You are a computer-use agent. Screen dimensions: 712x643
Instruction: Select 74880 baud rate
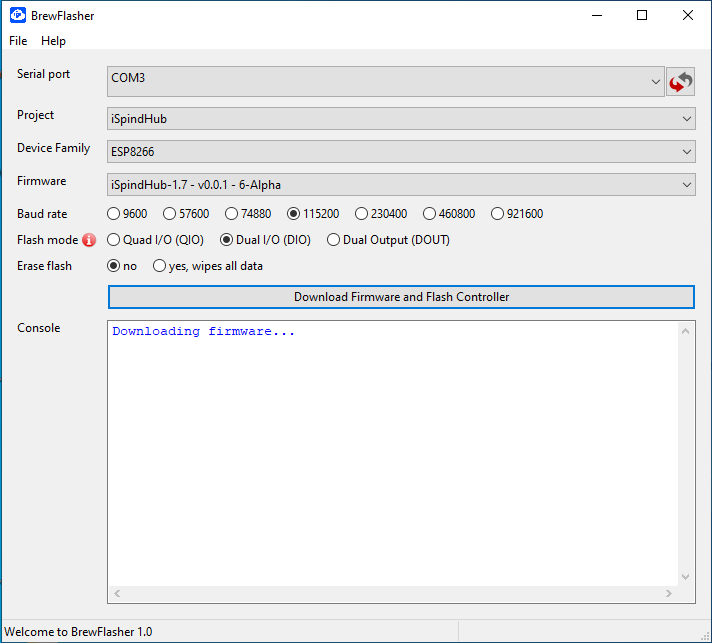click(248, 213)
